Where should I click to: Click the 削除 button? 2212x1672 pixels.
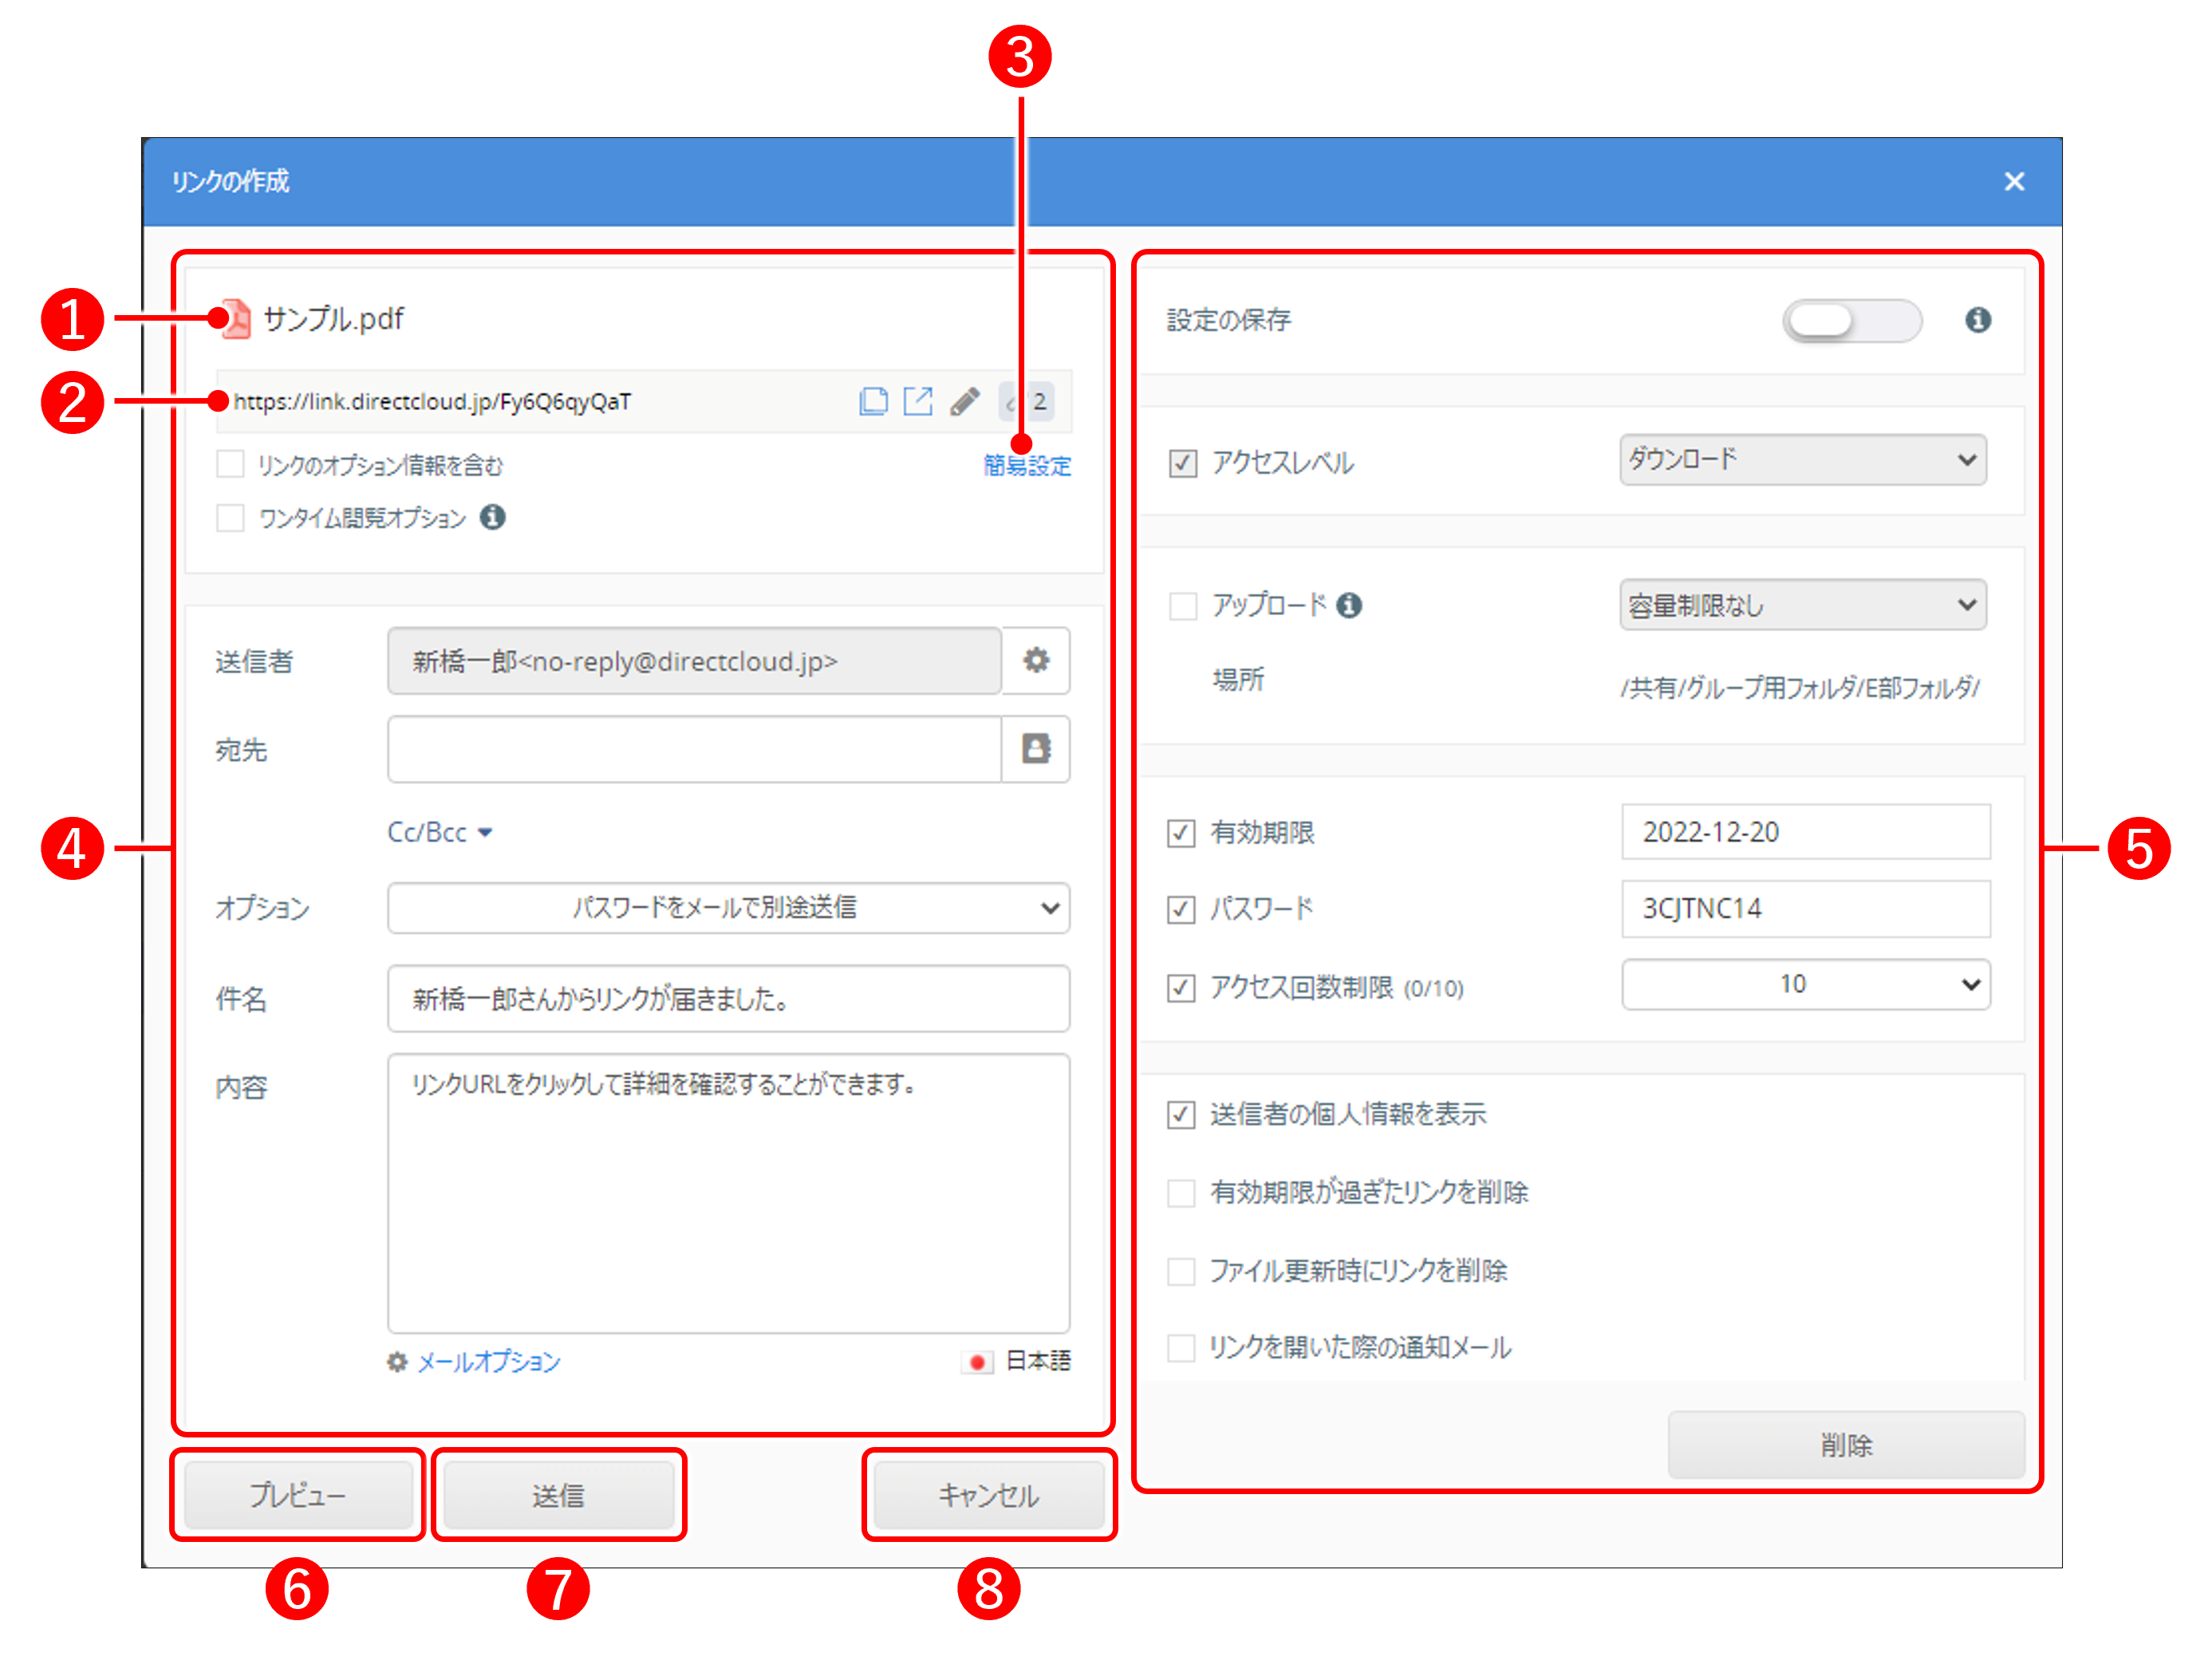tap(1846, 1445)
